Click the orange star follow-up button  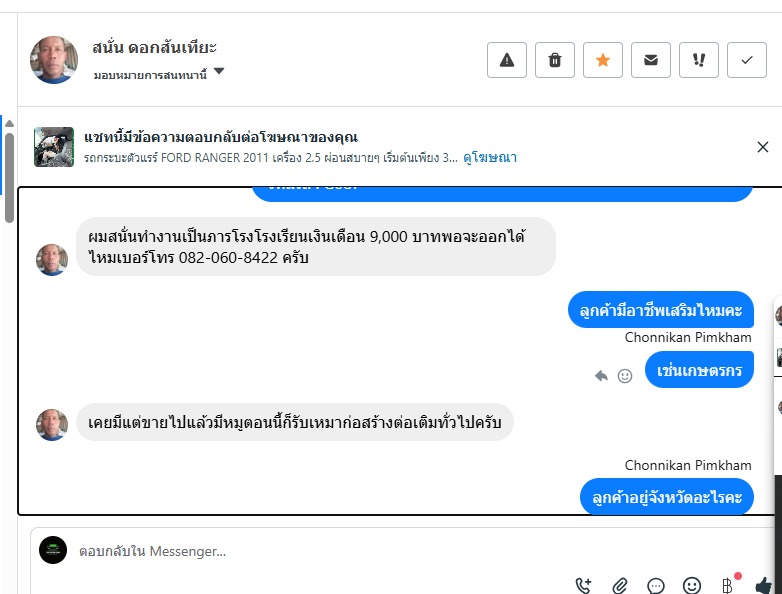(x=602, y=60)
